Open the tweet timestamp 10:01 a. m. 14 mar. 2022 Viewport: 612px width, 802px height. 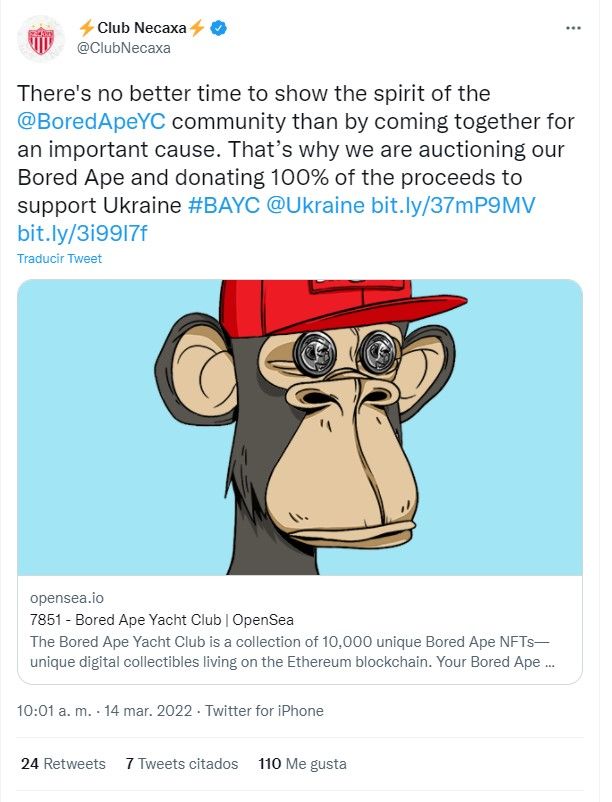[x=104, y=711]
